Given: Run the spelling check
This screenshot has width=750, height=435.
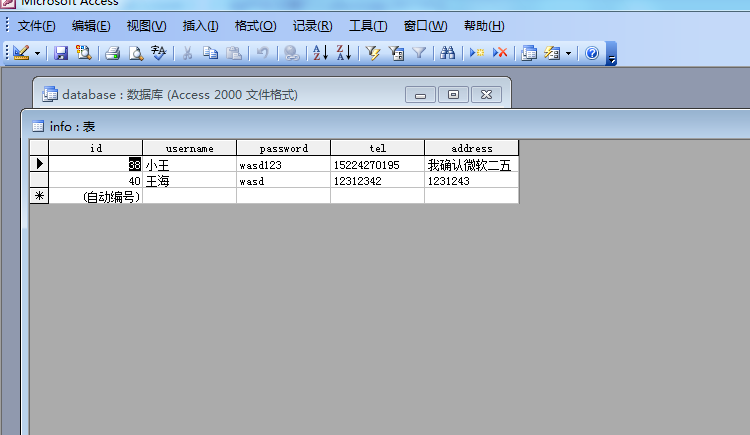Looking at the screenshot, I should coord(159,53).
